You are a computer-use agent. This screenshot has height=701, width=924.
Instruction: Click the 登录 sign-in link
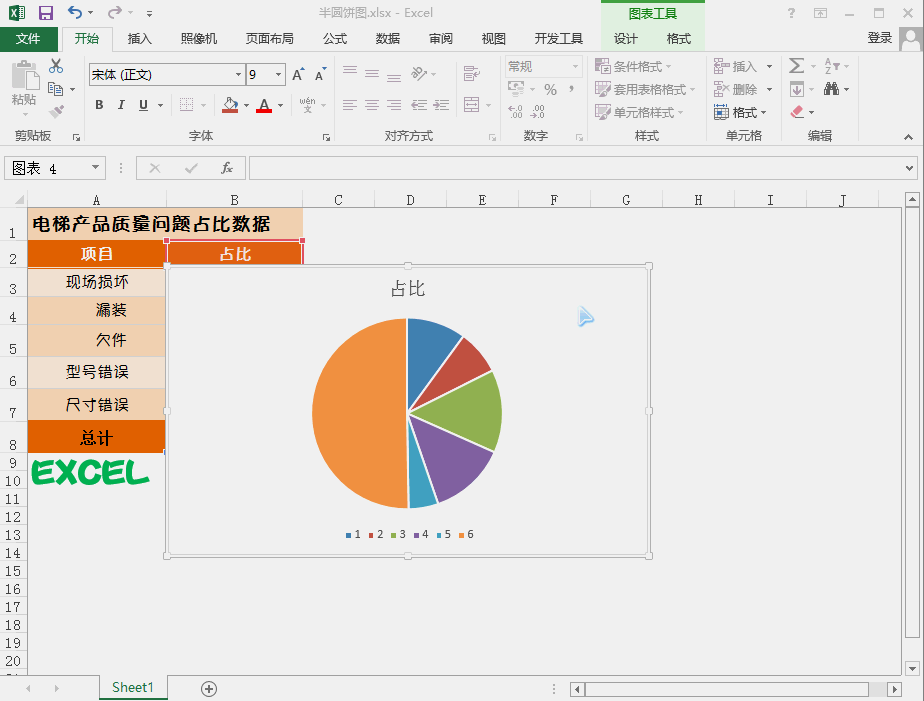point(879,38)
